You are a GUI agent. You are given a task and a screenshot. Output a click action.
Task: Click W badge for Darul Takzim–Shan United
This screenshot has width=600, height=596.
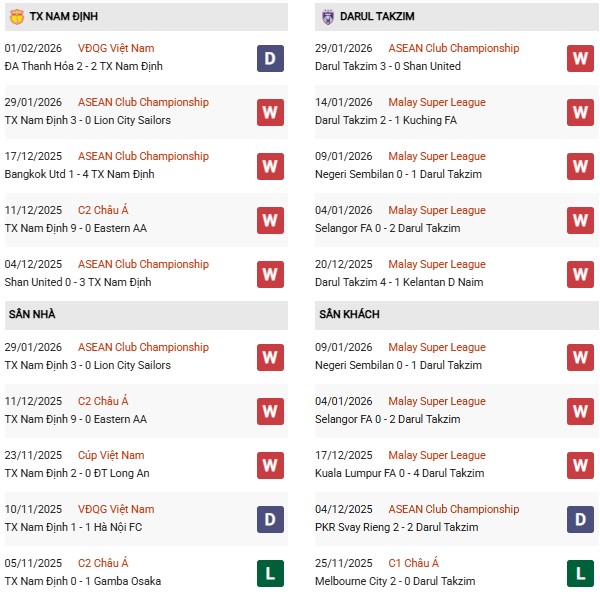(x=580, y=57)
